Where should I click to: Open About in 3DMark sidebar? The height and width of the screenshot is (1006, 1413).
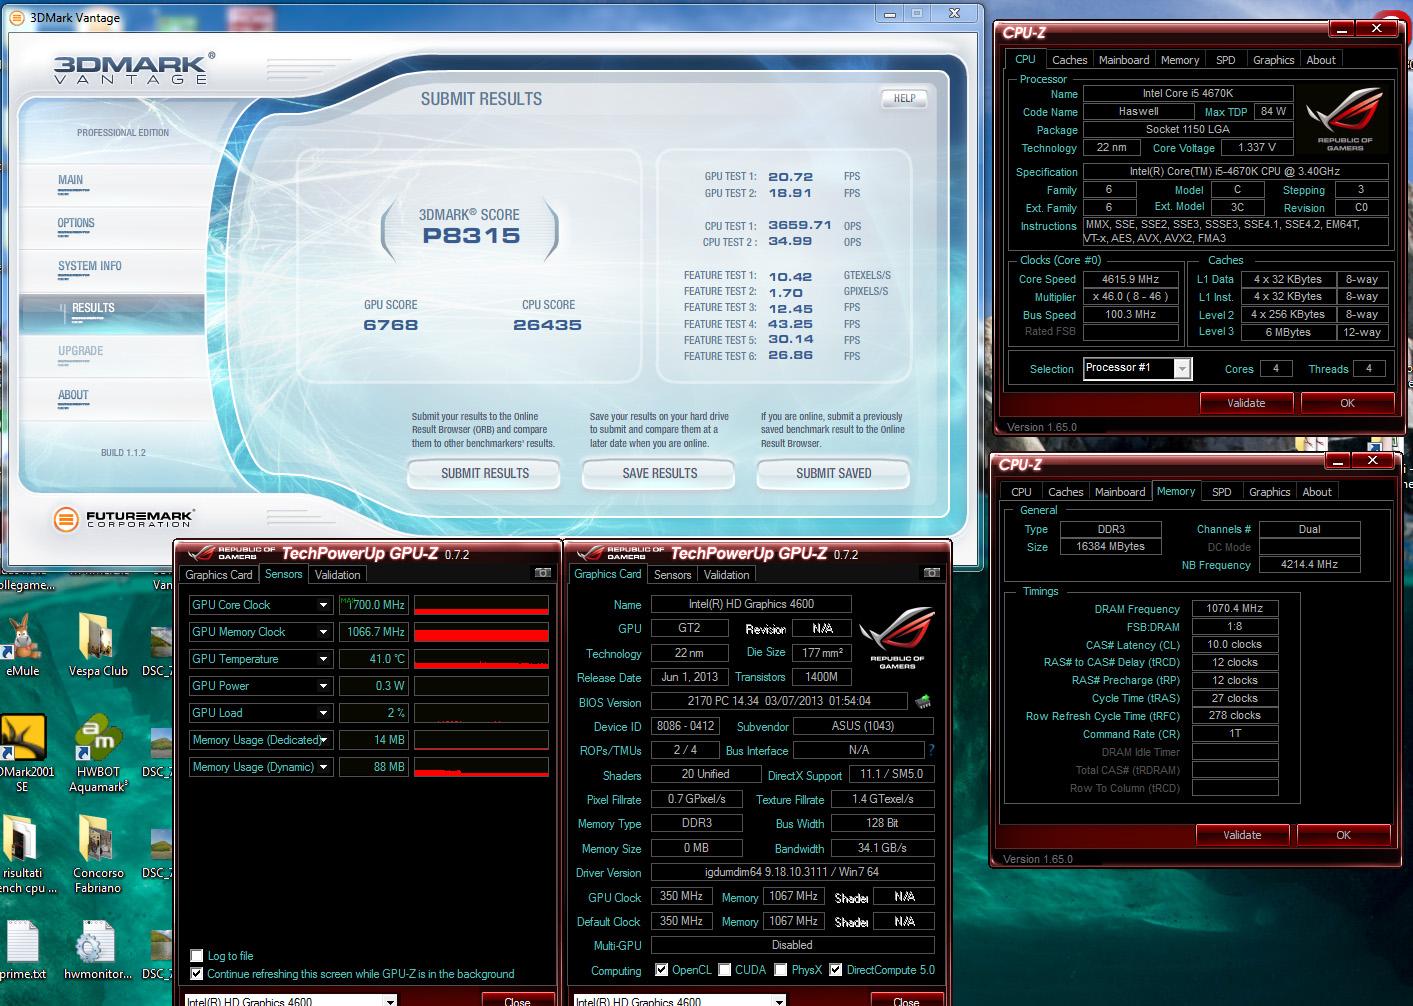(73, 395)
